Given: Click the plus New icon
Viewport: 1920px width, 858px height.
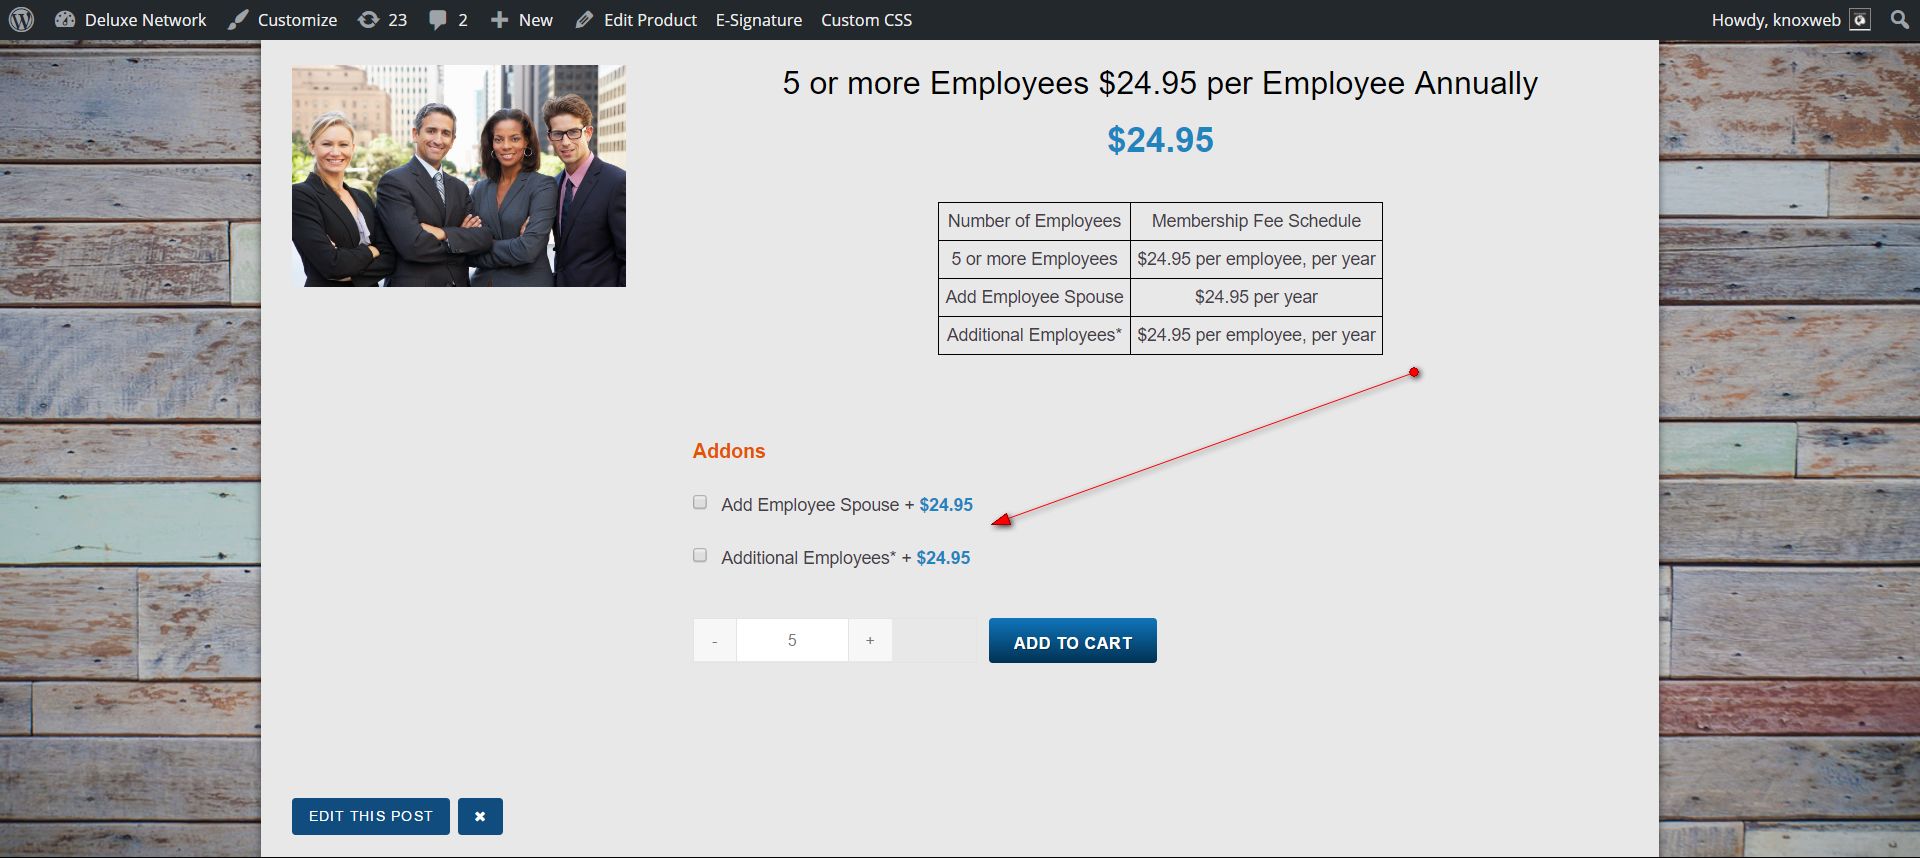Looking at the screenshot, I should tap(499, 20).
